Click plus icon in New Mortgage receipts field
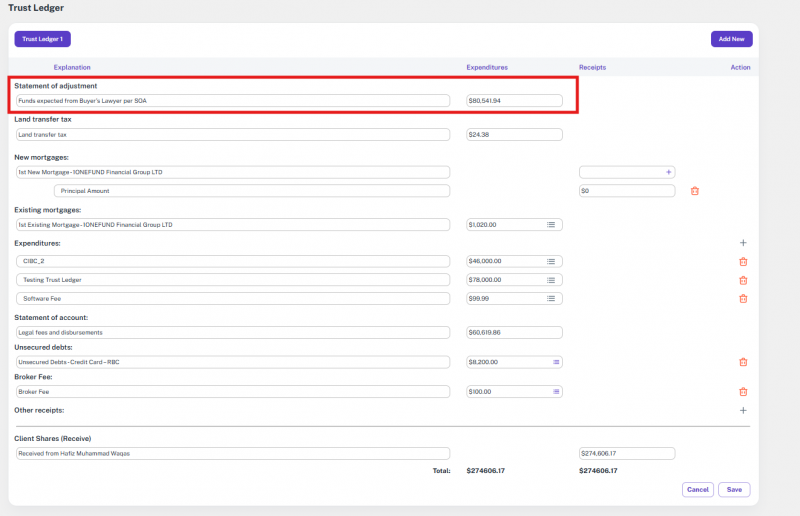 (669, 172)
